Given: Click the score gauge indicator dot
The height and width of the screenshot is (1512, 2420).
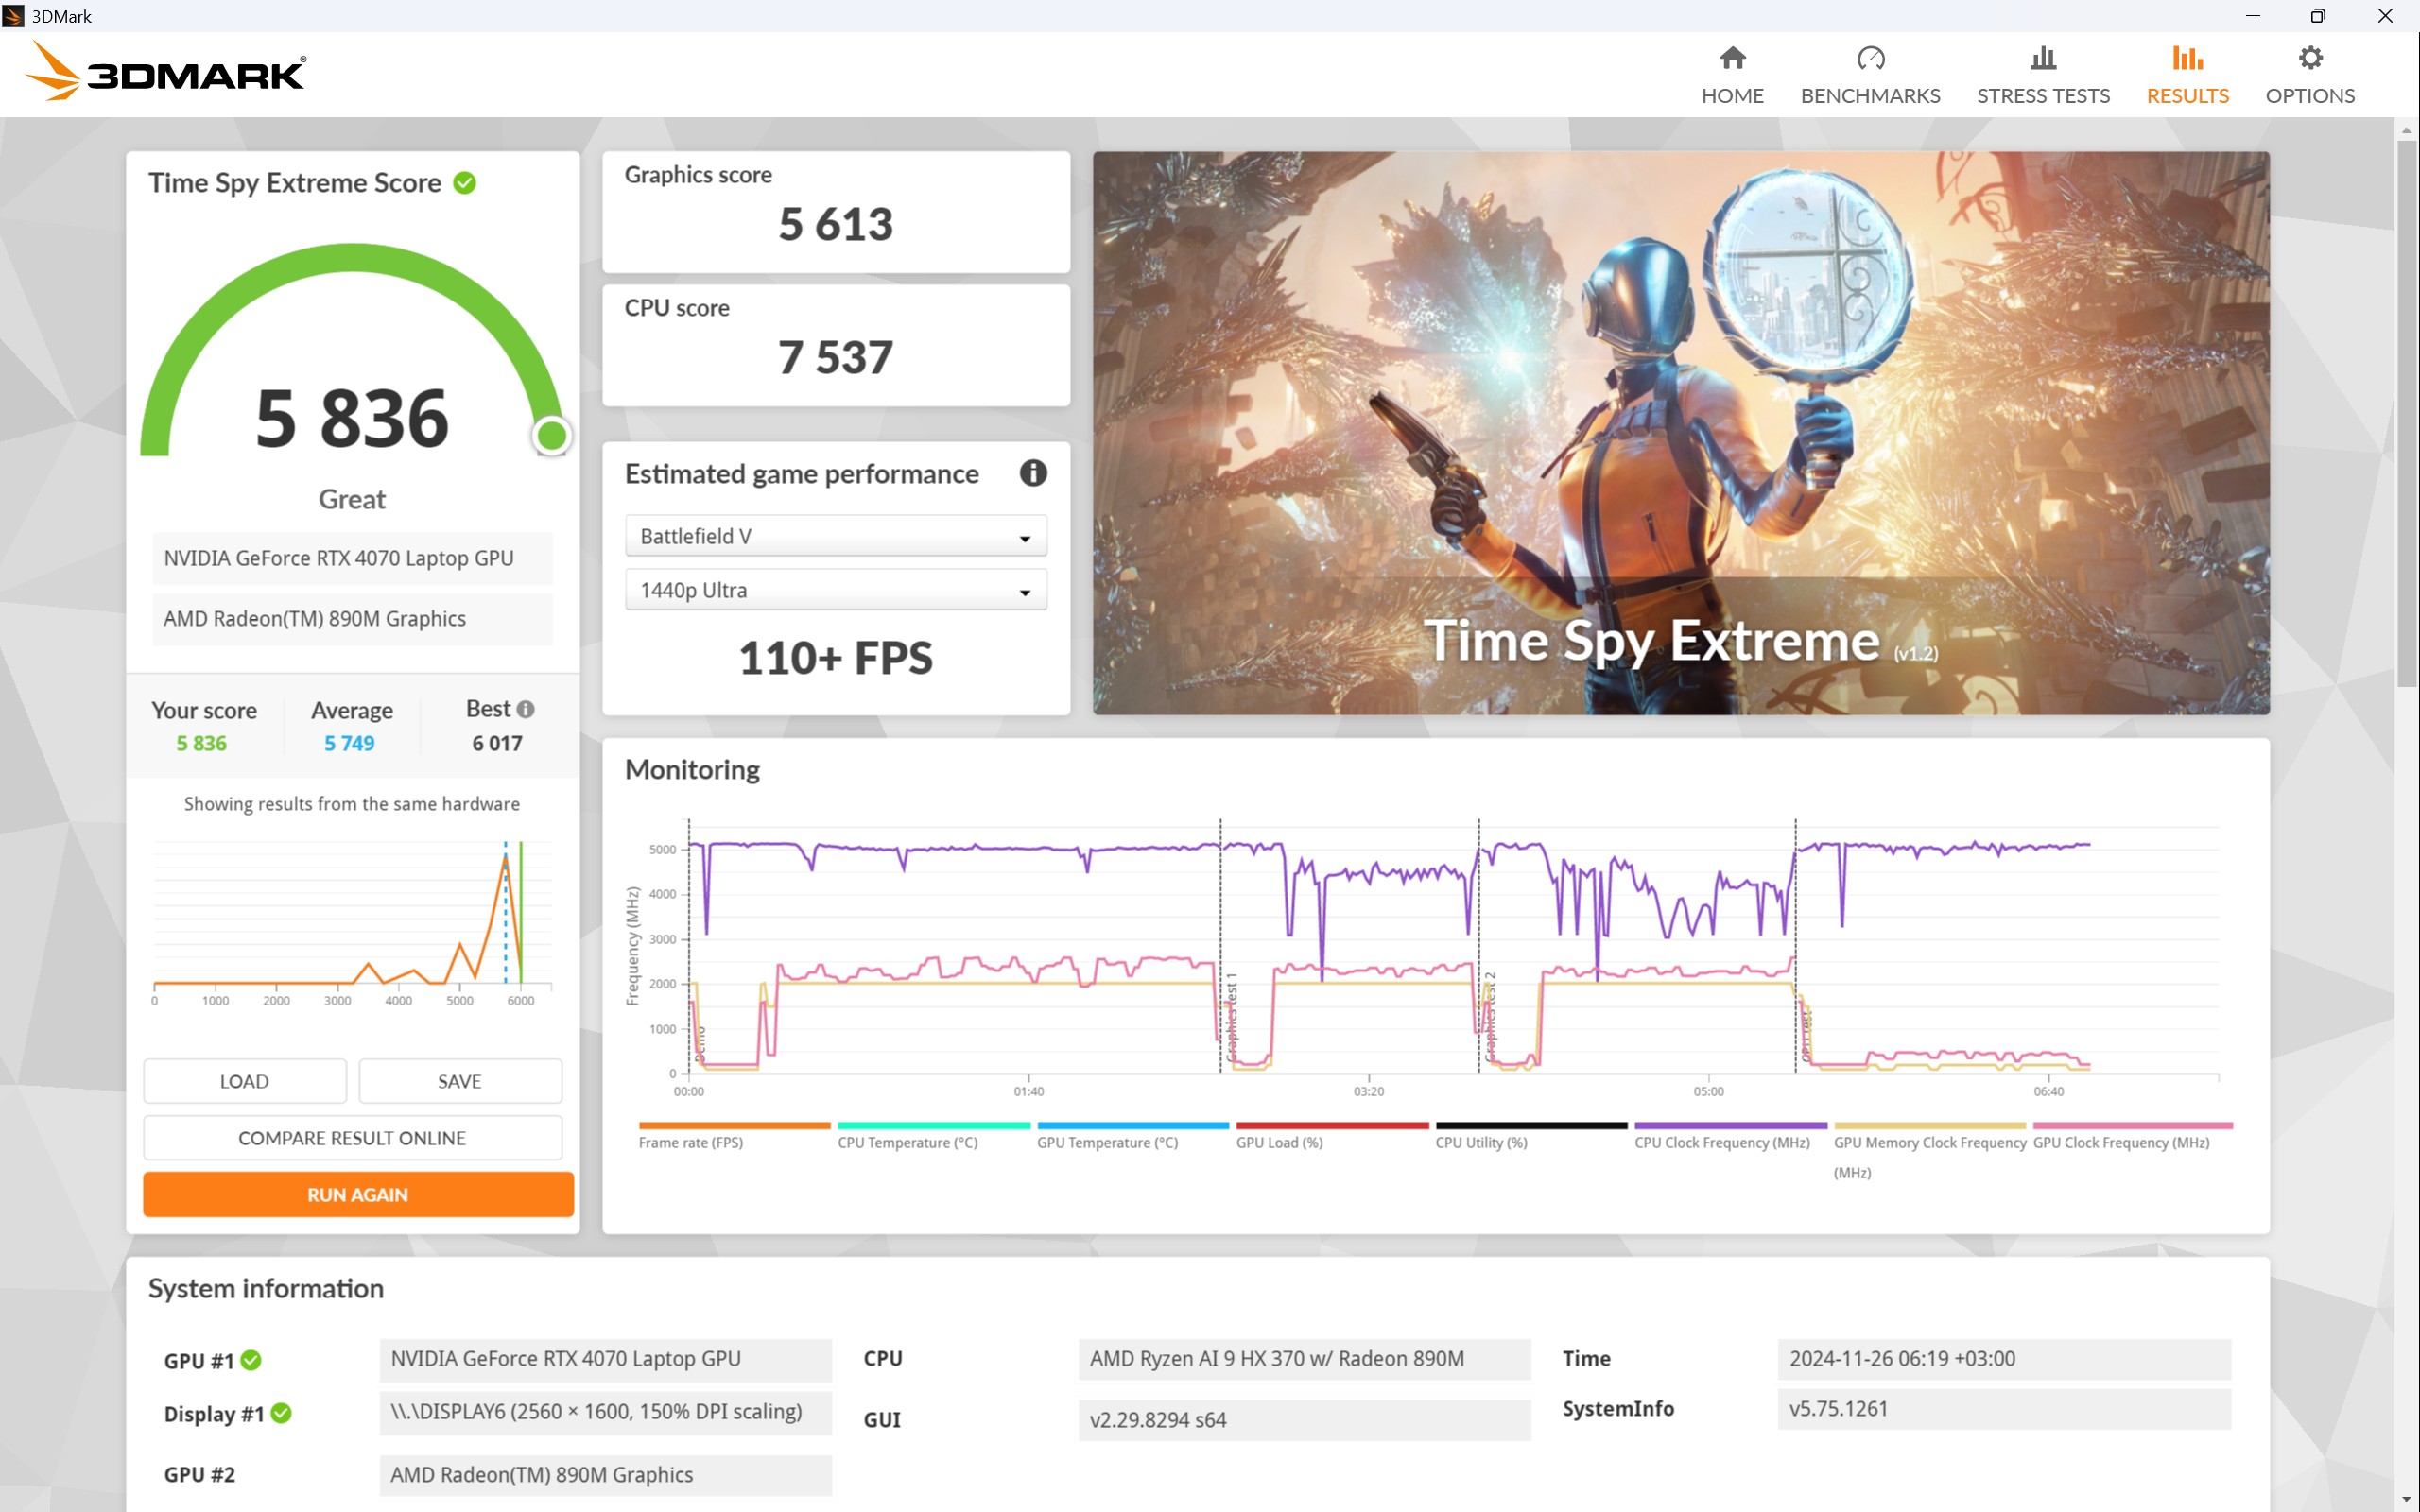Looking at the screenshot, I should pos(552,435).
